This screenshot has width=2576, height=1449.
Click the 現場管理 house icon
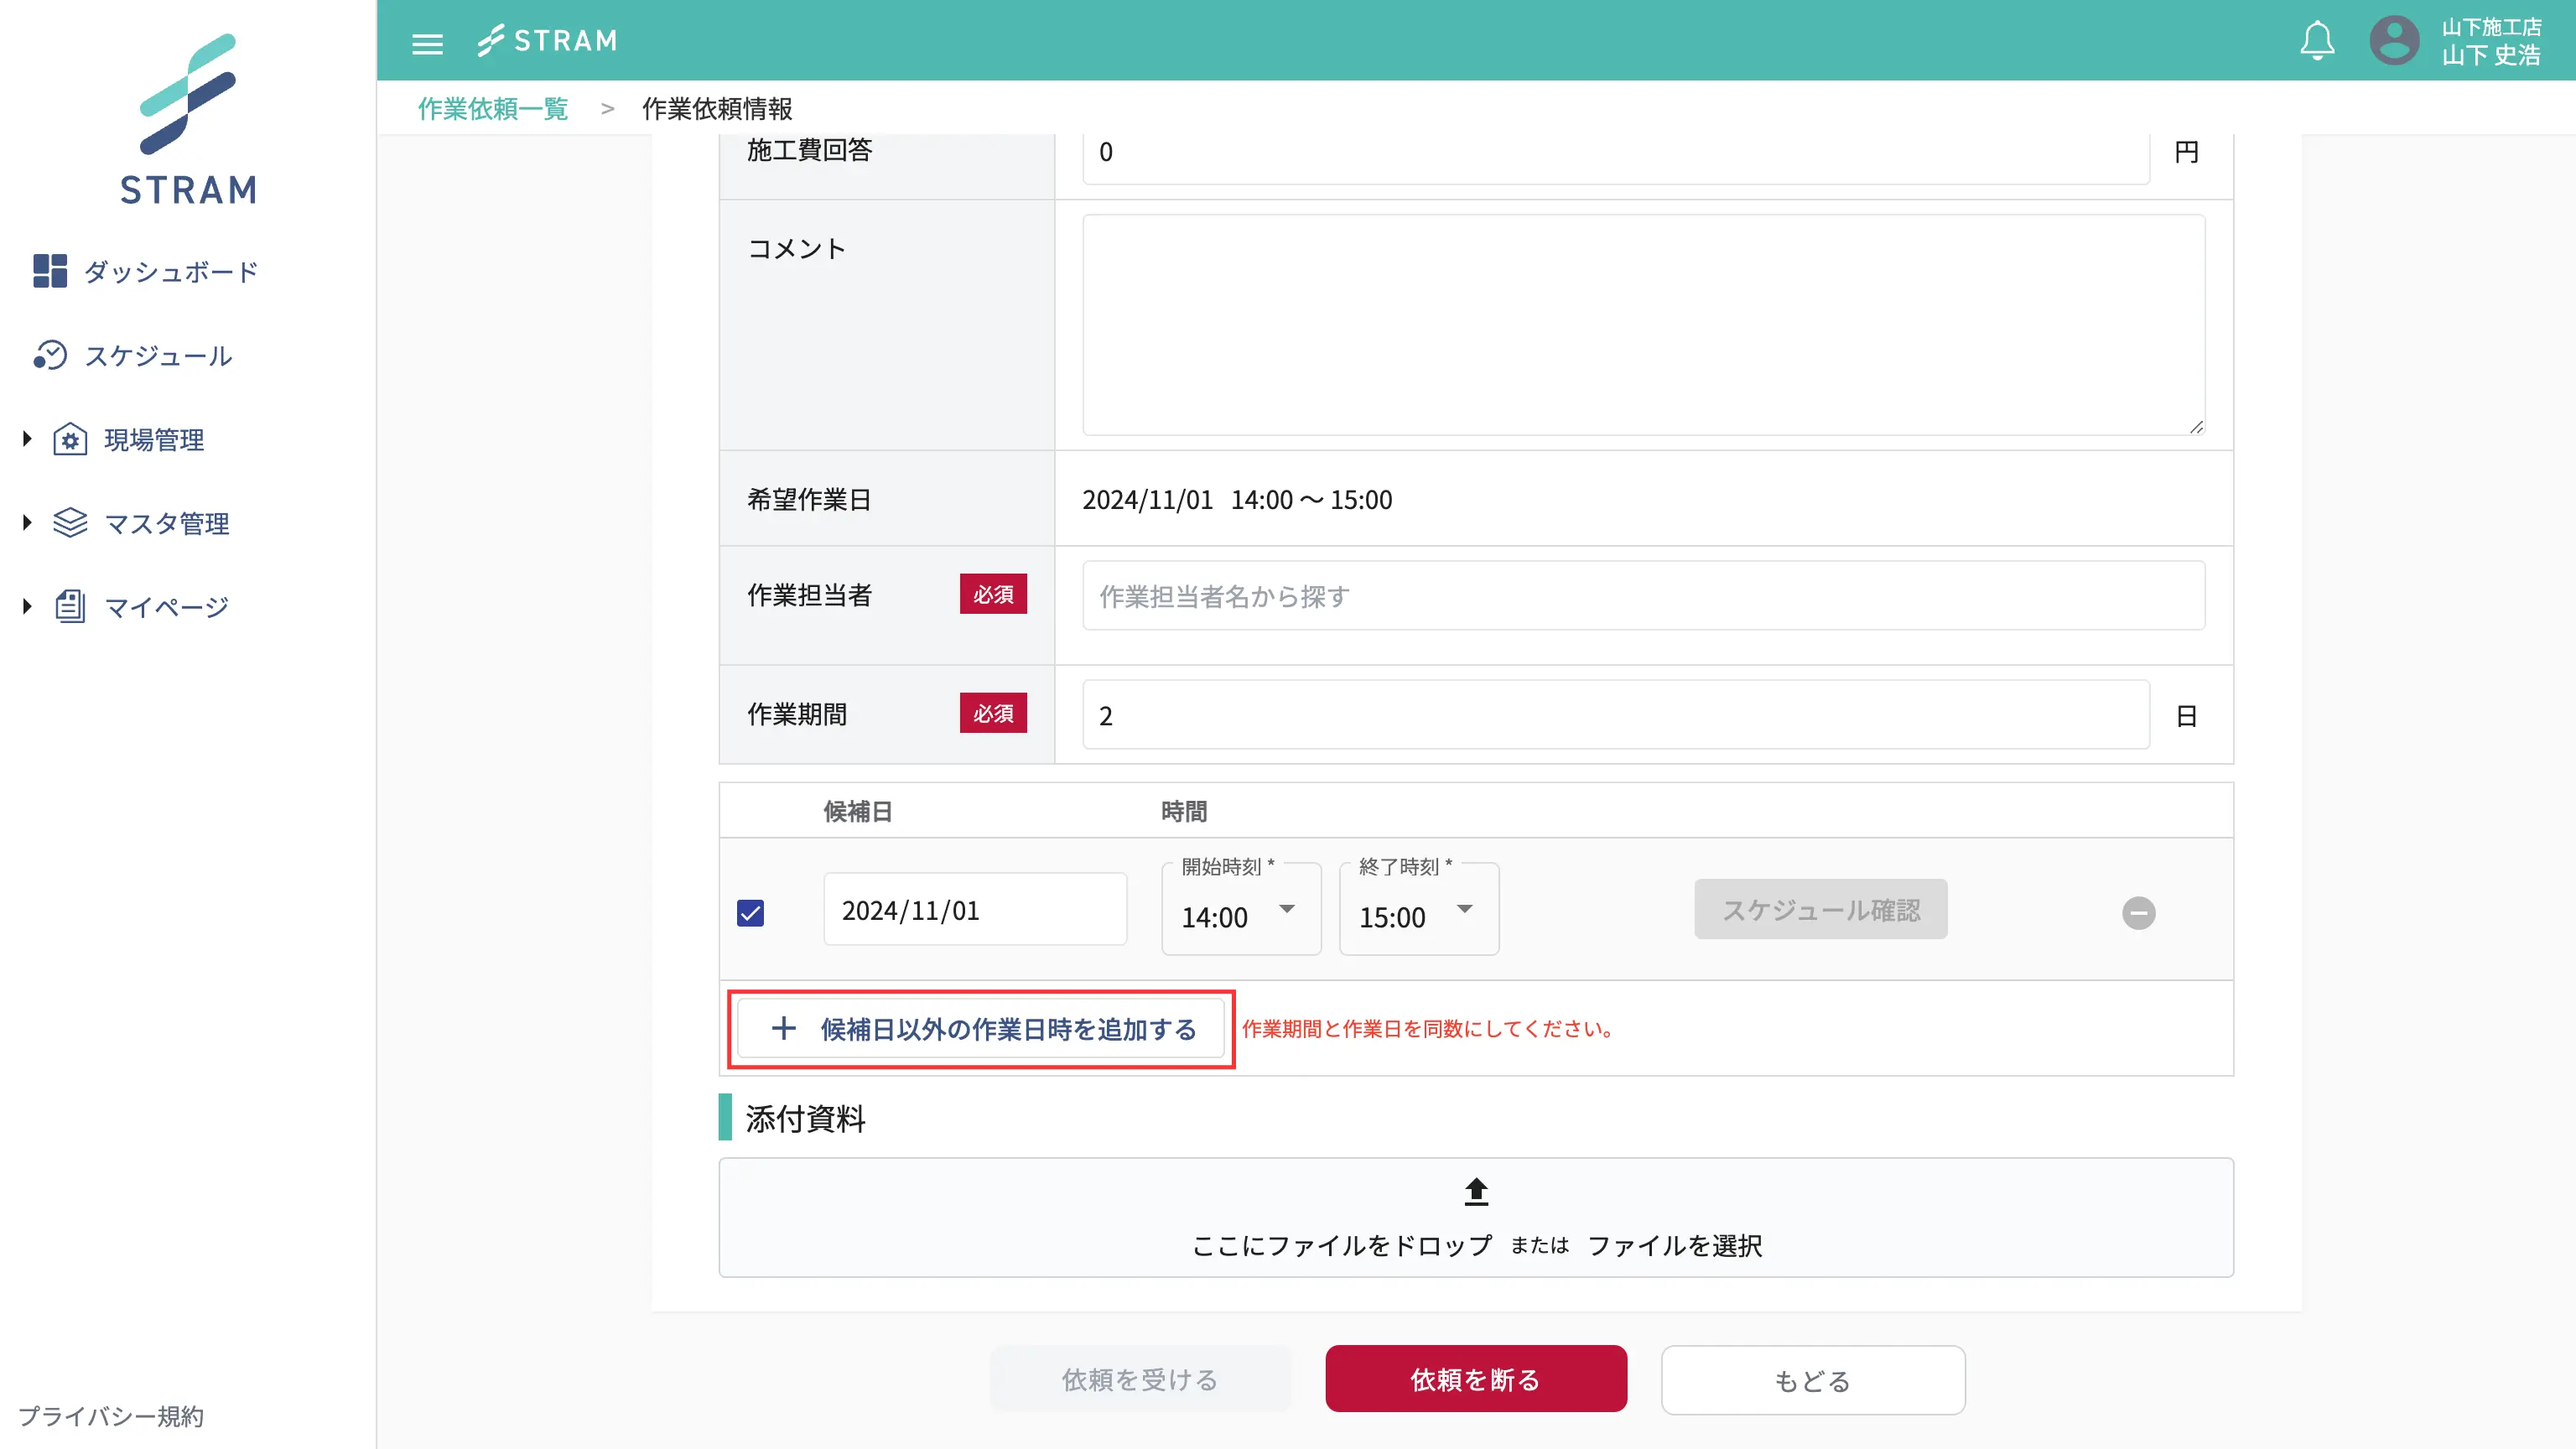pos(70,439)
